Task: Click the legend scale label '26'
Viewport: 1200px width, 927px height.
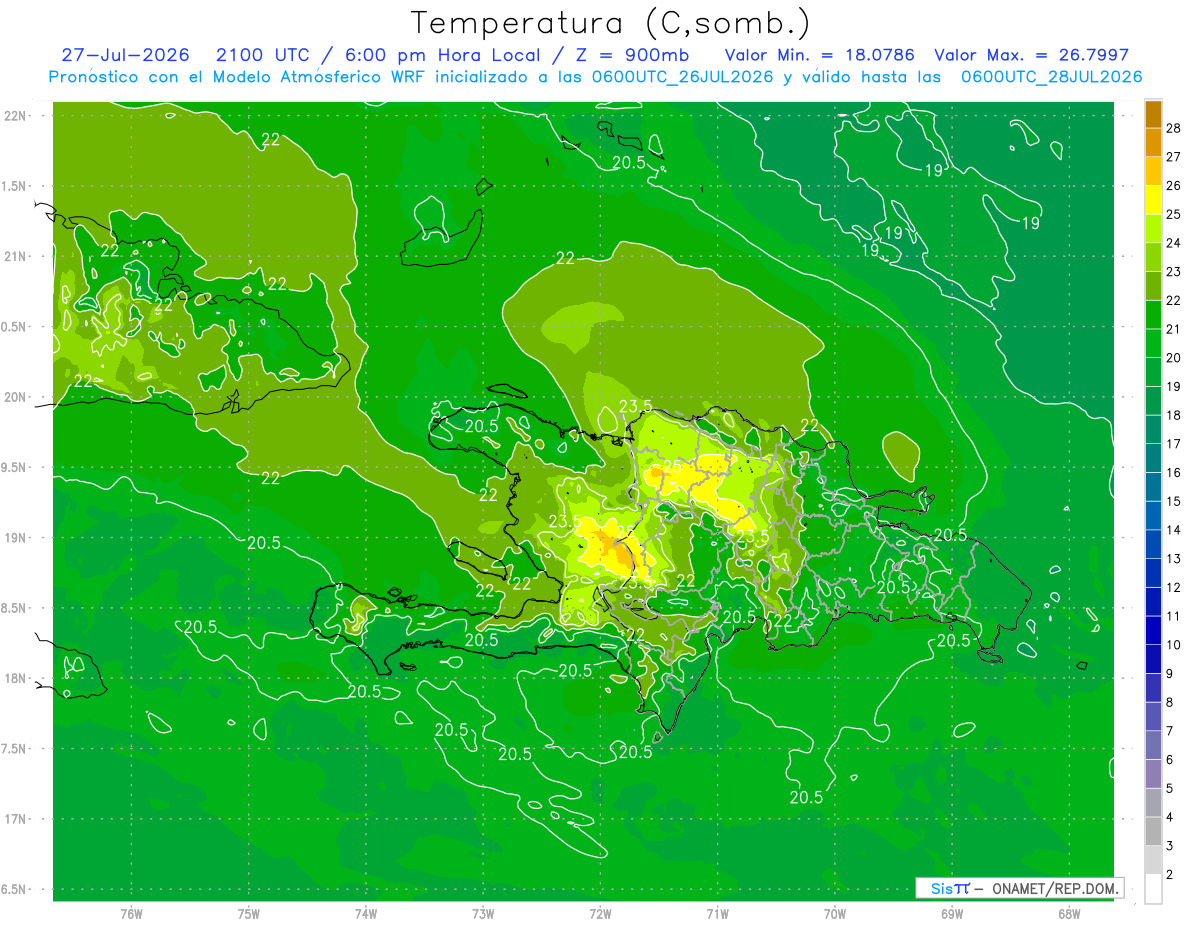Action: coord(1175,185)
